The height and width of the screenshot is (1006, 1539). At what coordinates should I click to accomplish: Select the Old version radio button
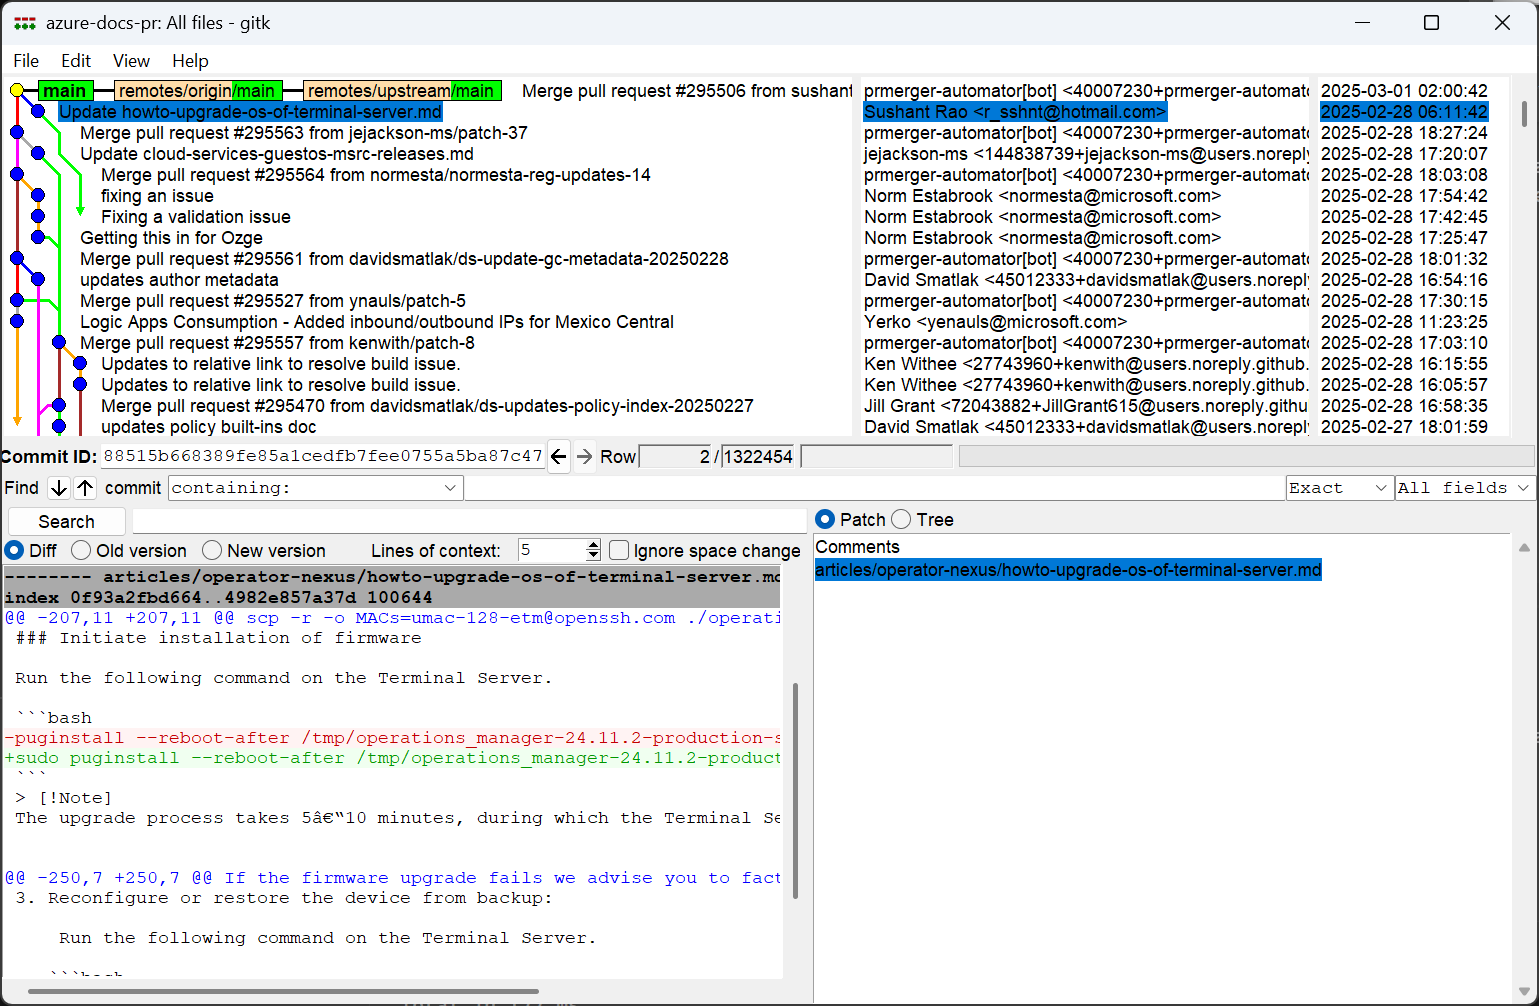82,551
